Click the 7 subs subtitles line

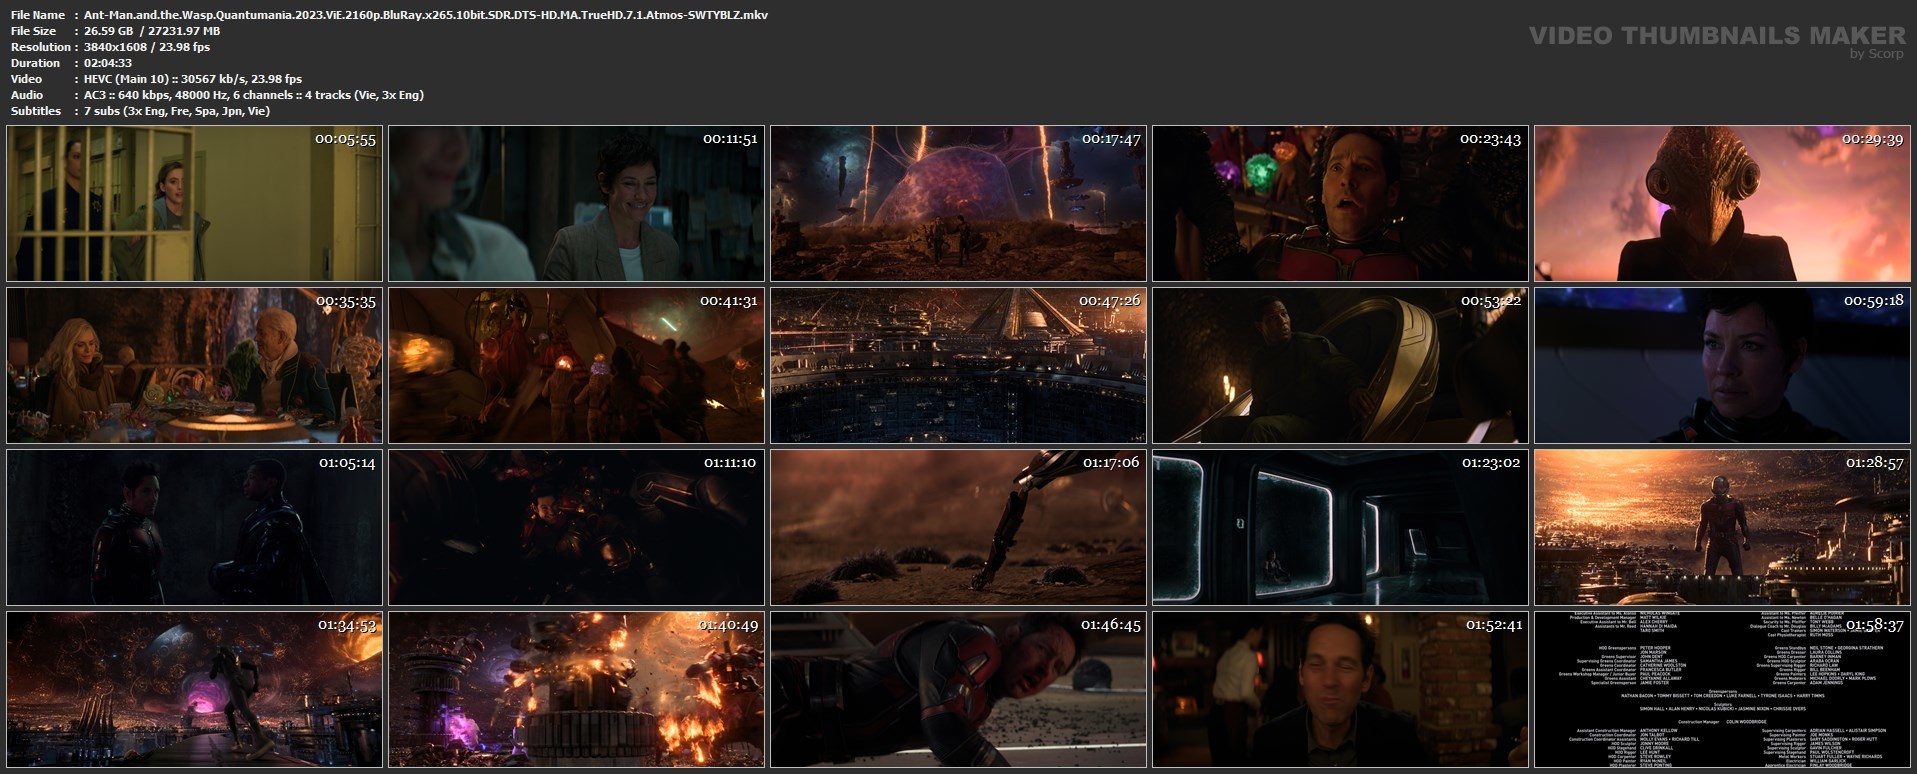177,111
